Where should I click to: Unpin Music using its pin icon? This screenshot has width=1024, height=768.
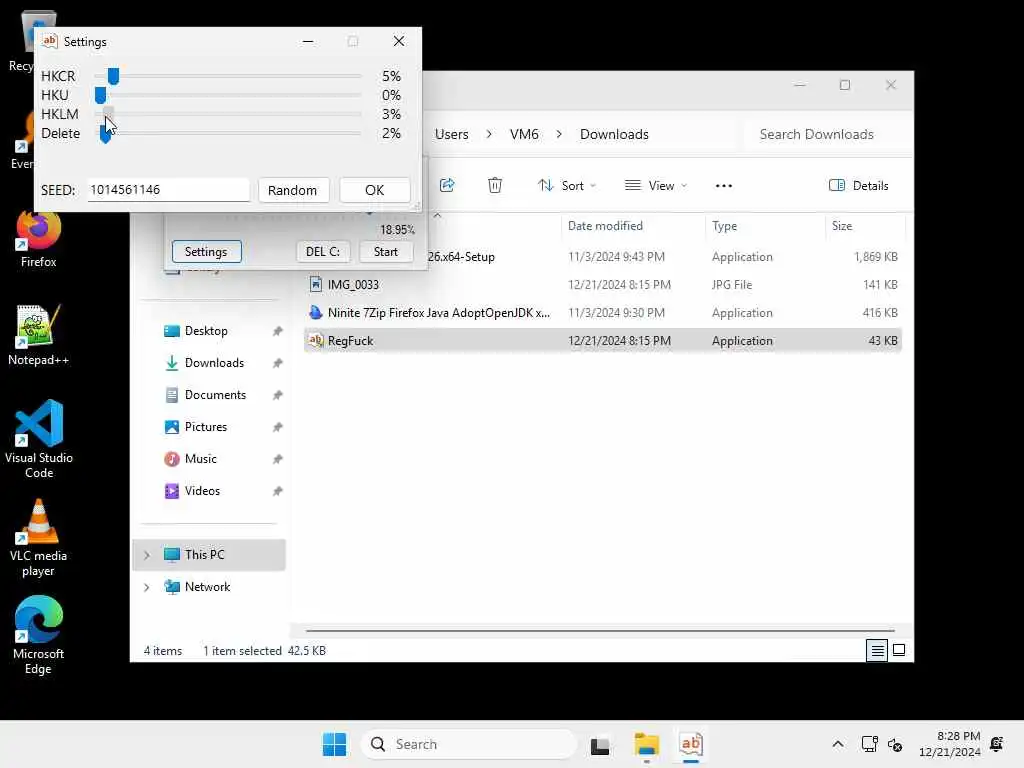click(x=278, y=459)
